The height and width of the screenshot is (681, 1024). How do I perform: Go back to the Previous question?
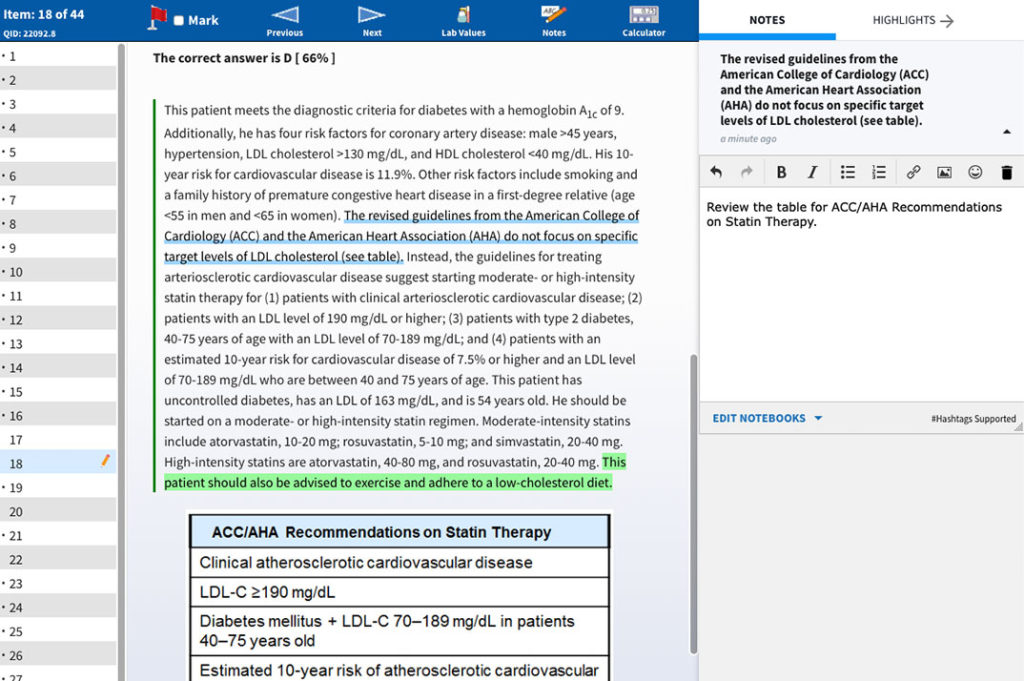[283, 20]
